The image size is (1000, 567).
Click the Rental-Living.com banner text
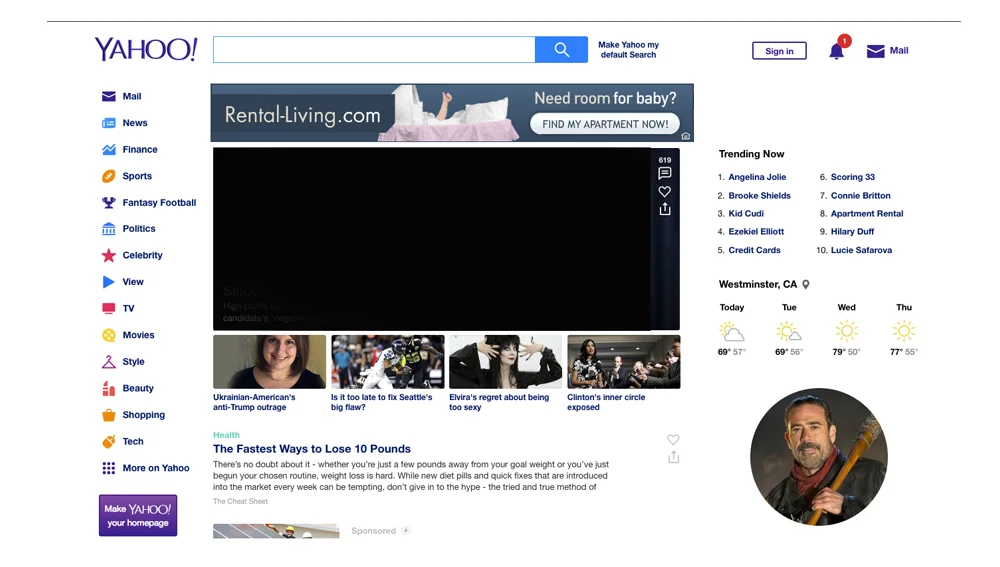[302, 115]
